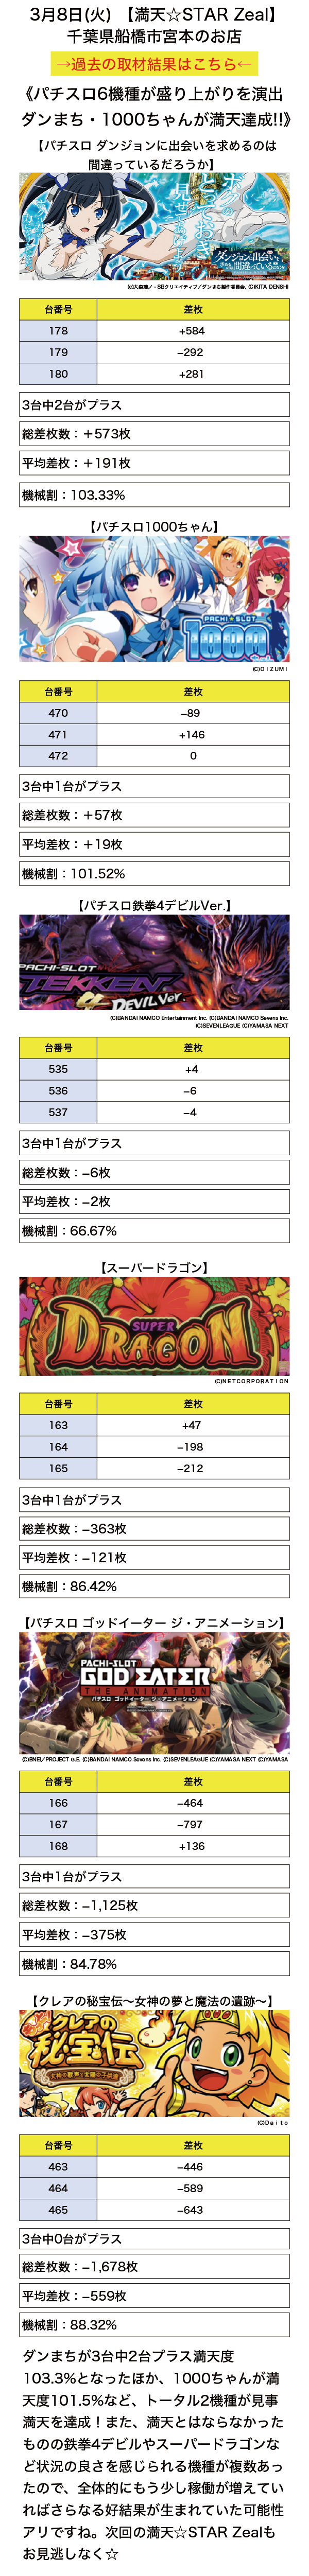The image size is (309, 2576).
Task: Open the 過去の取材結果はこちら link
Action: (154, 63)
